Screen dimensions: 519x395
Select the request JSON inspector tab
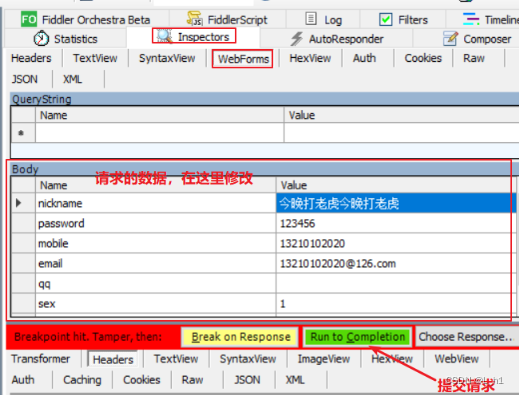(x=25, y=79)
